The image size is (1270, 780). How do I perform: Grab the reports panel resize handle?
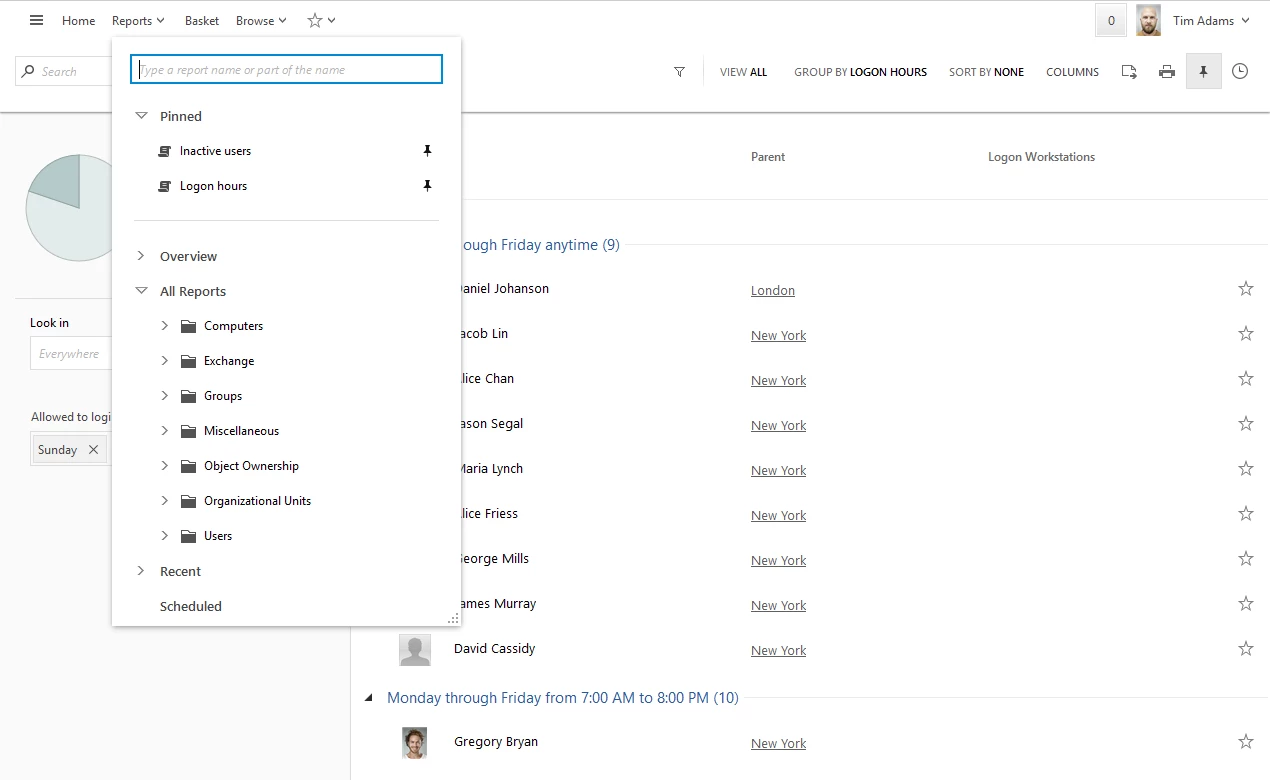point(453,619)
